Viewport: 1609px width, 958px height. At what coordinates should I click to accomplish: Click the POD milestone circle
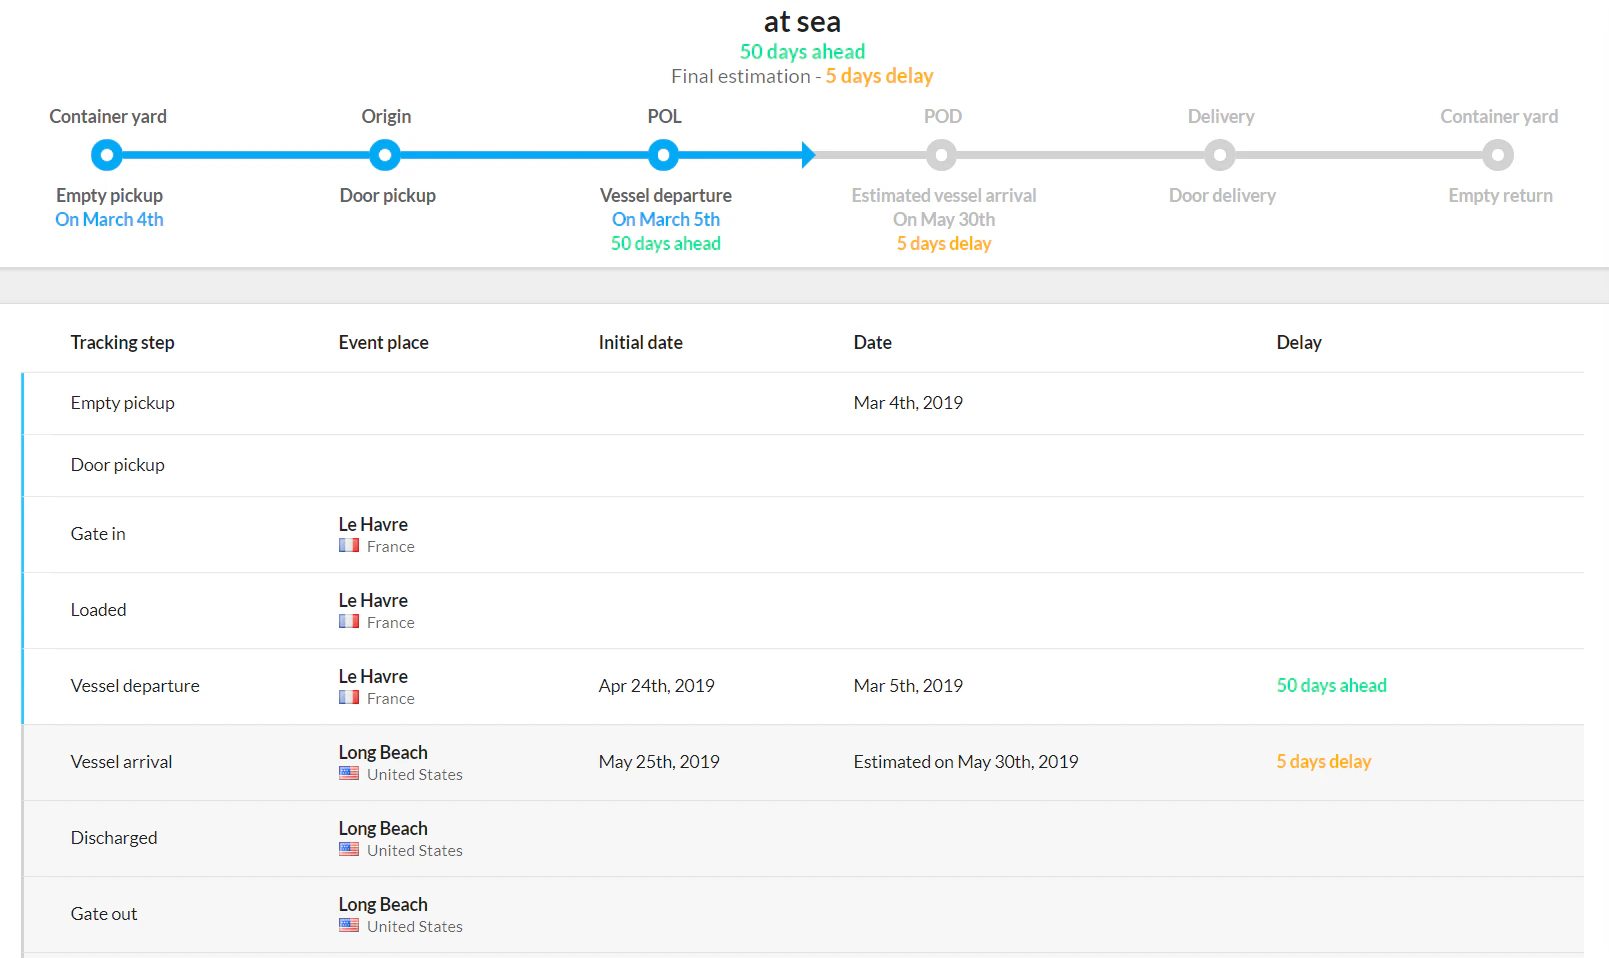coord(942,155)
